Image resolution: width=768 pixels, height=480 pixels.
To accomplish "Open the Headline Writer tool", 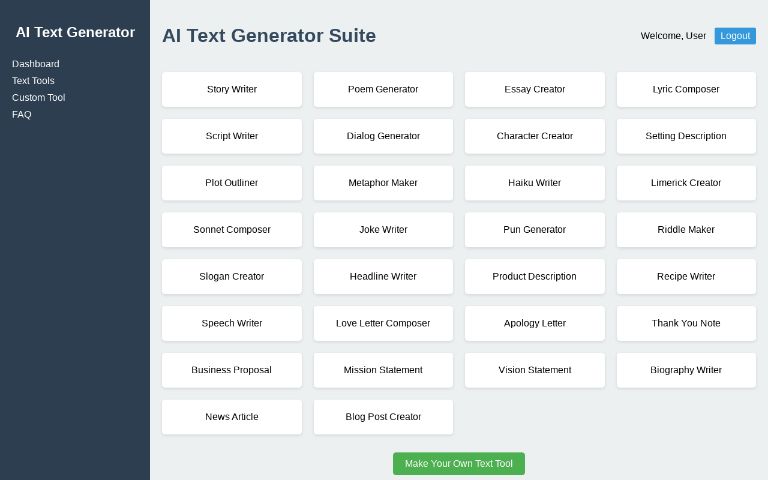I will pos(383,277).
